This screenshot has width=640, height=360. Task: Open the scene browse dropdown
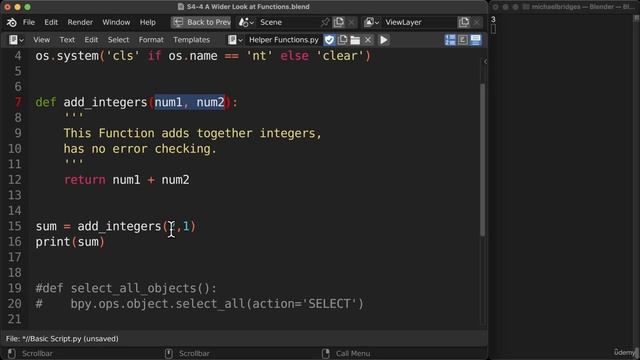246,22
